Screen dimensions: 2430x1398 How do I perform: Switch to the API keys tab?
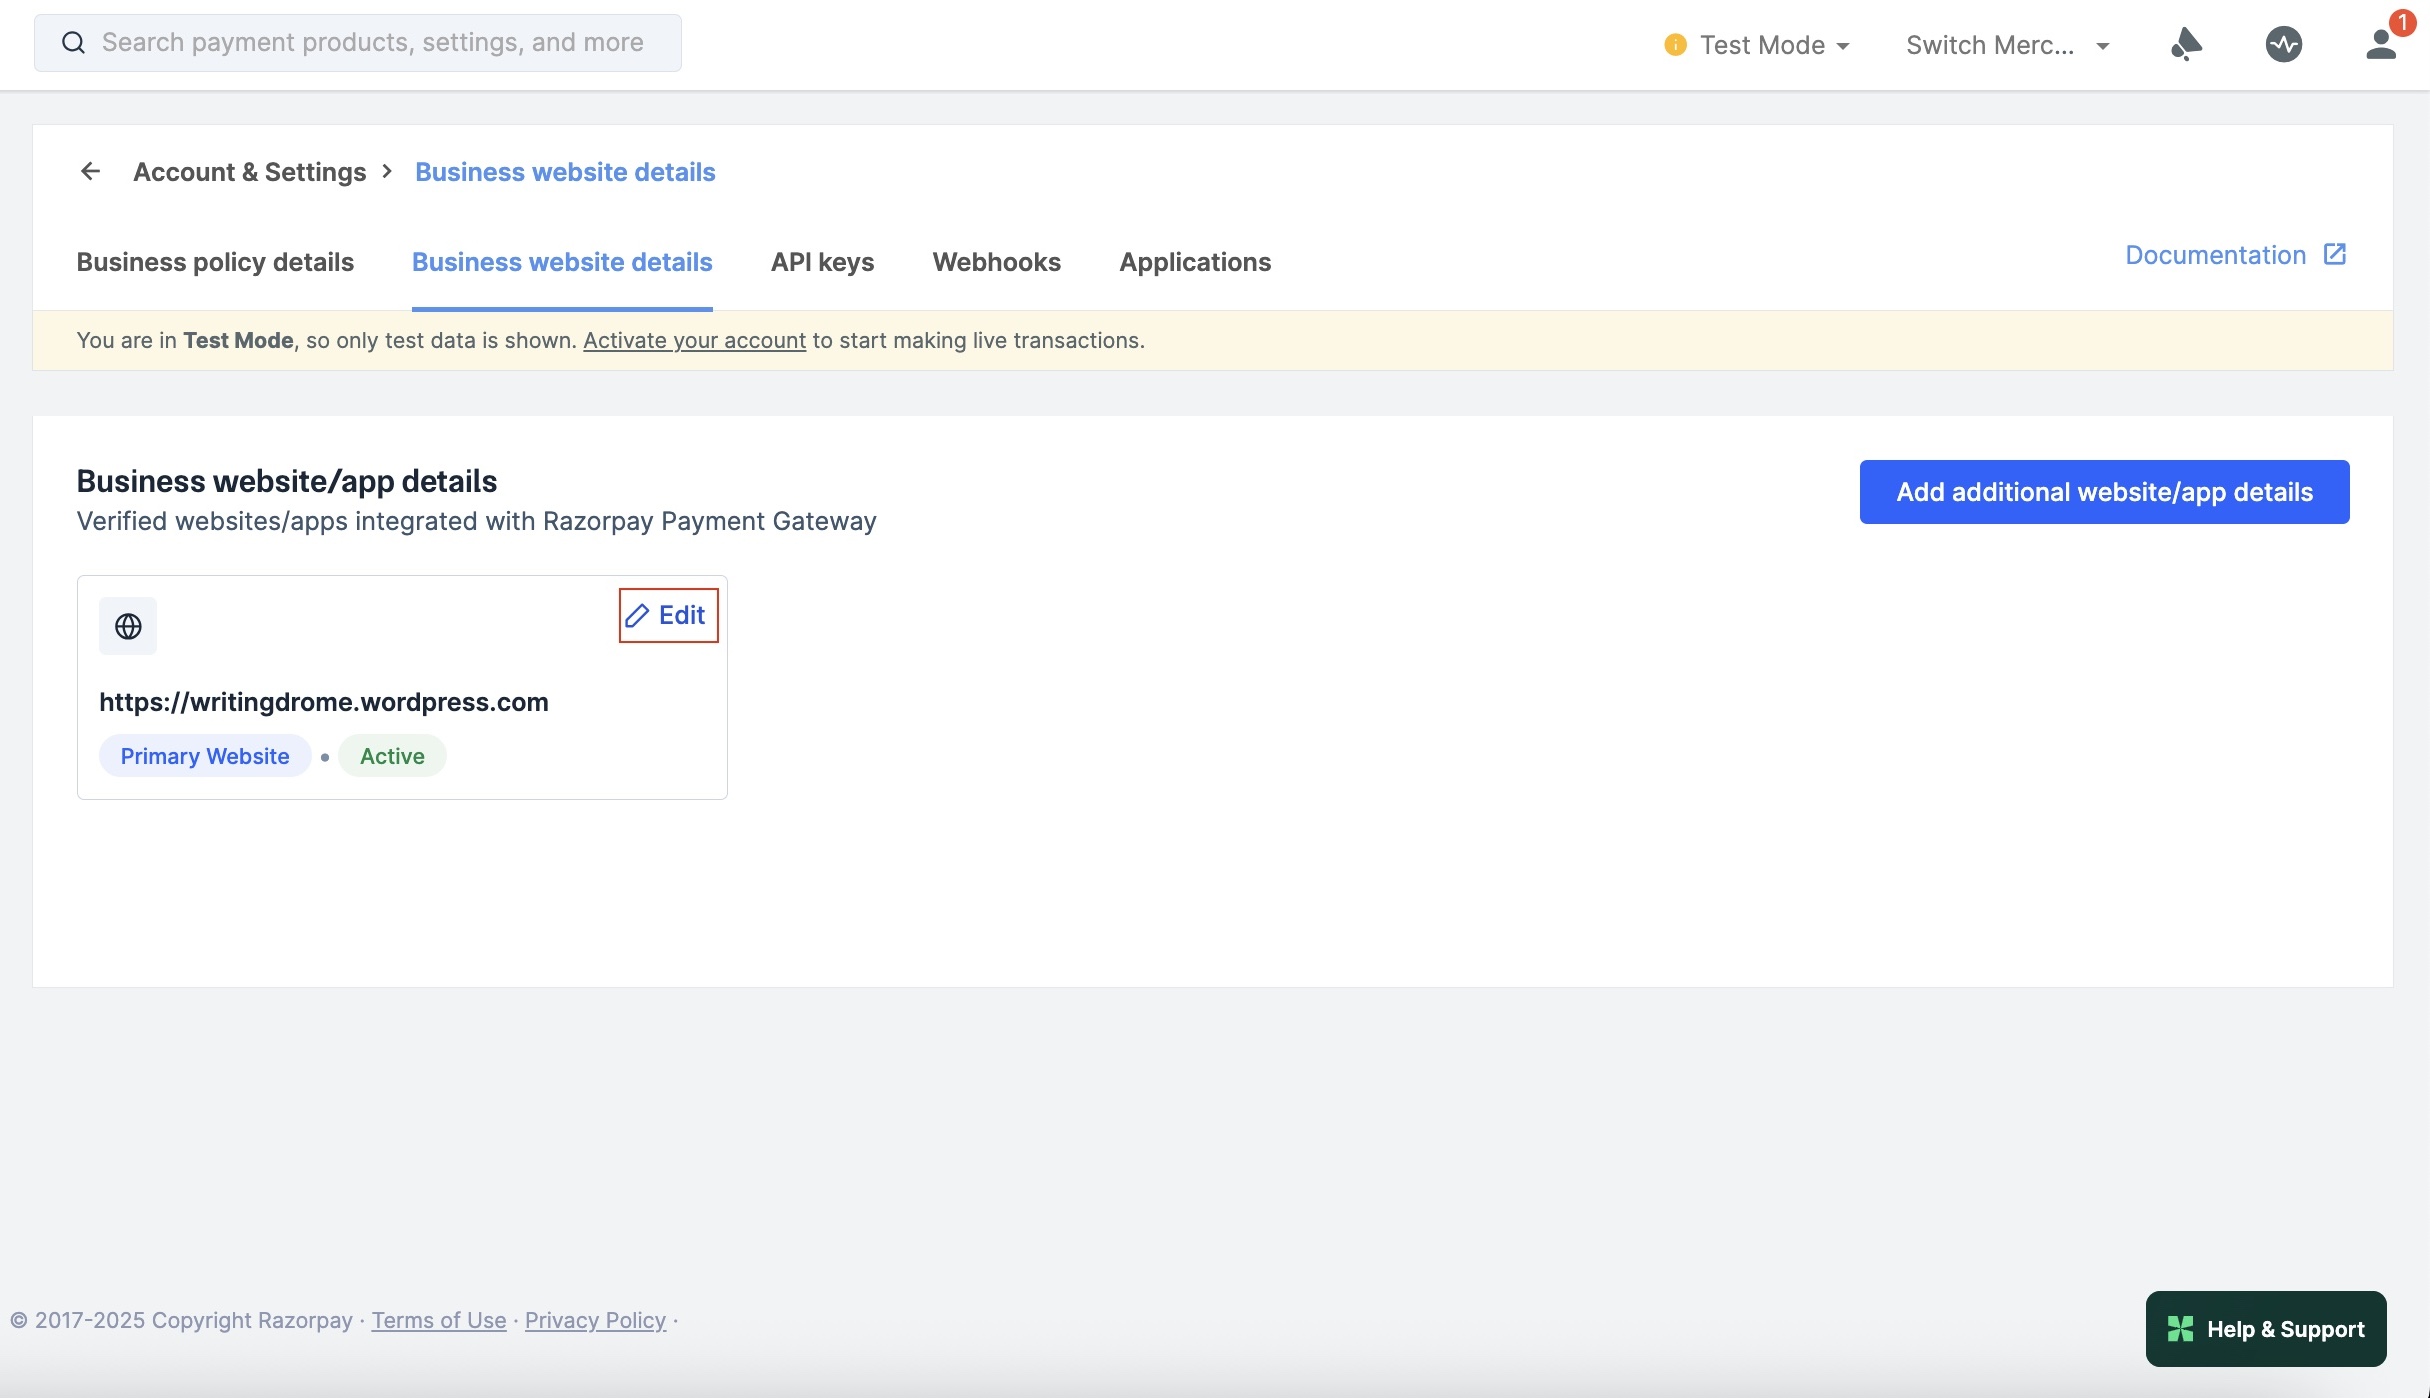click(x=822, y=262)
